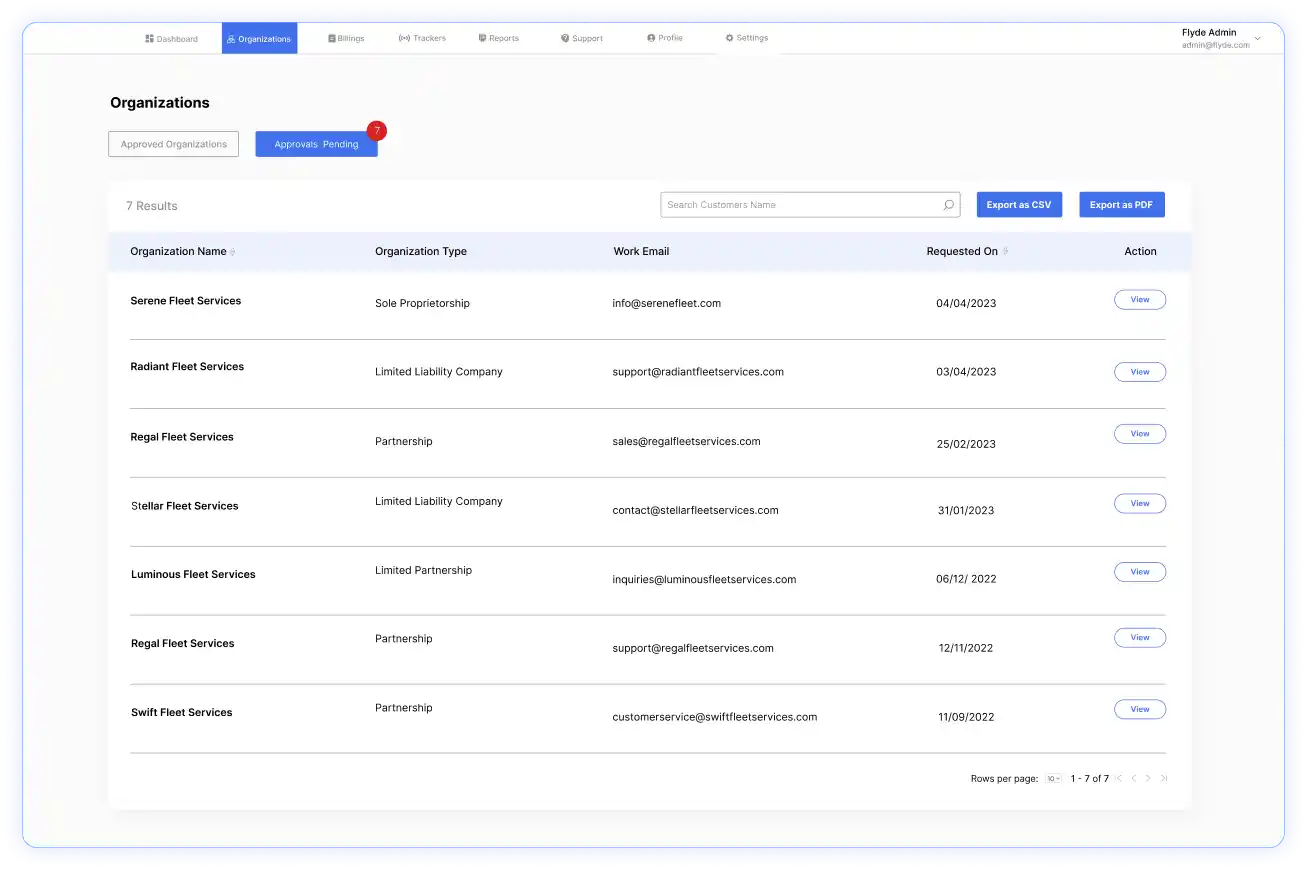1307x870 pixels.
Task: Switch to the Trackers tab
Action: pos(422,38)
